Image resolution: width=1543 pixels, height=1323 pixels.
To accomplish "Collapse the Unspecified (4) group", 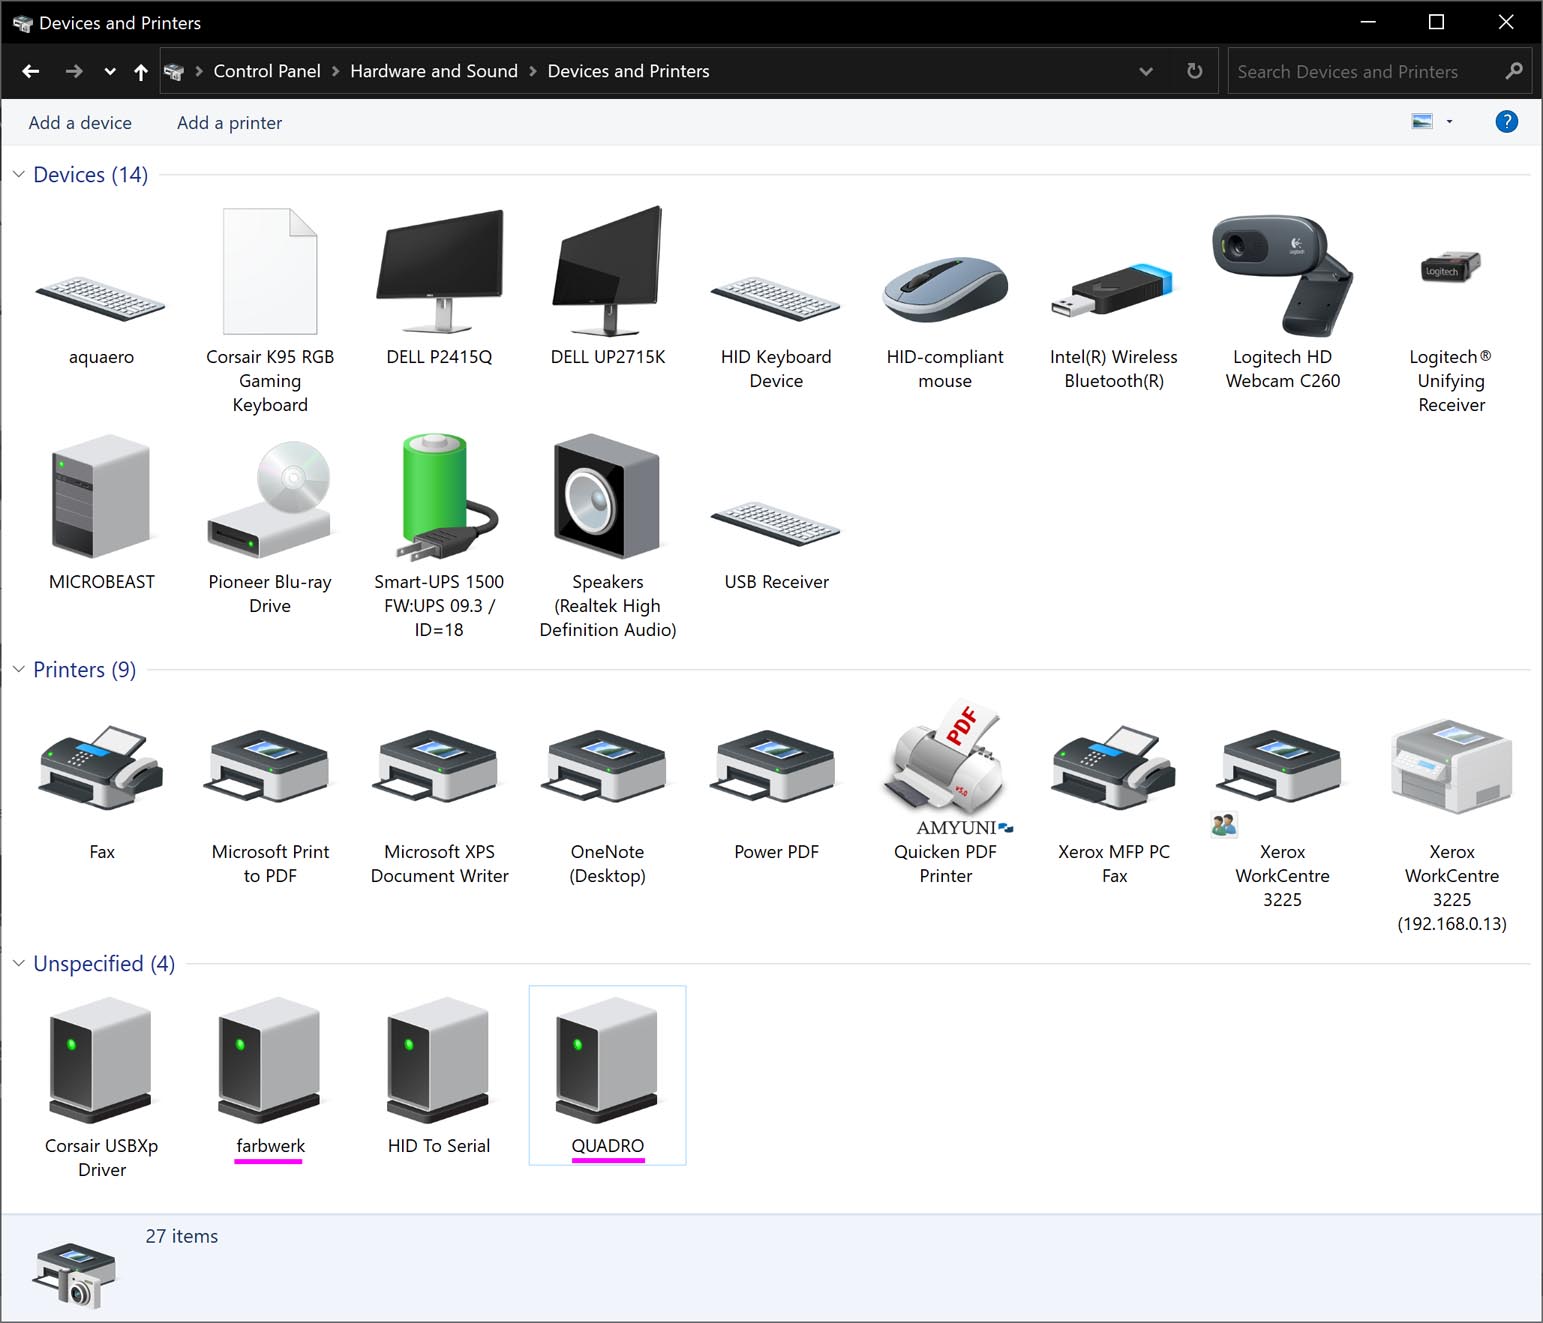I will tap(19, 964).
